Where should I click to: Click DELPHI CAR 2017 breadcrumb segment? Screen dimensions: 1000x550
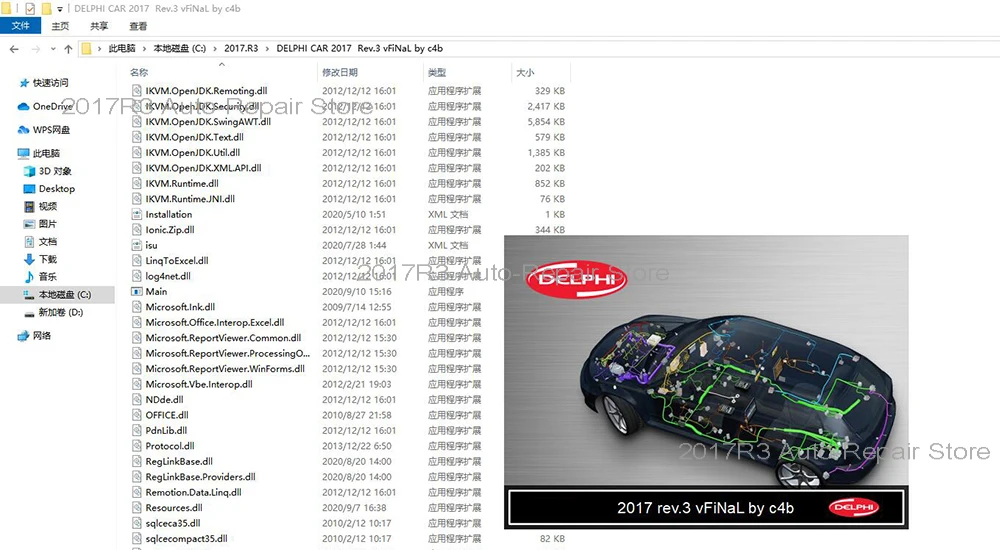tap(359, 48)
